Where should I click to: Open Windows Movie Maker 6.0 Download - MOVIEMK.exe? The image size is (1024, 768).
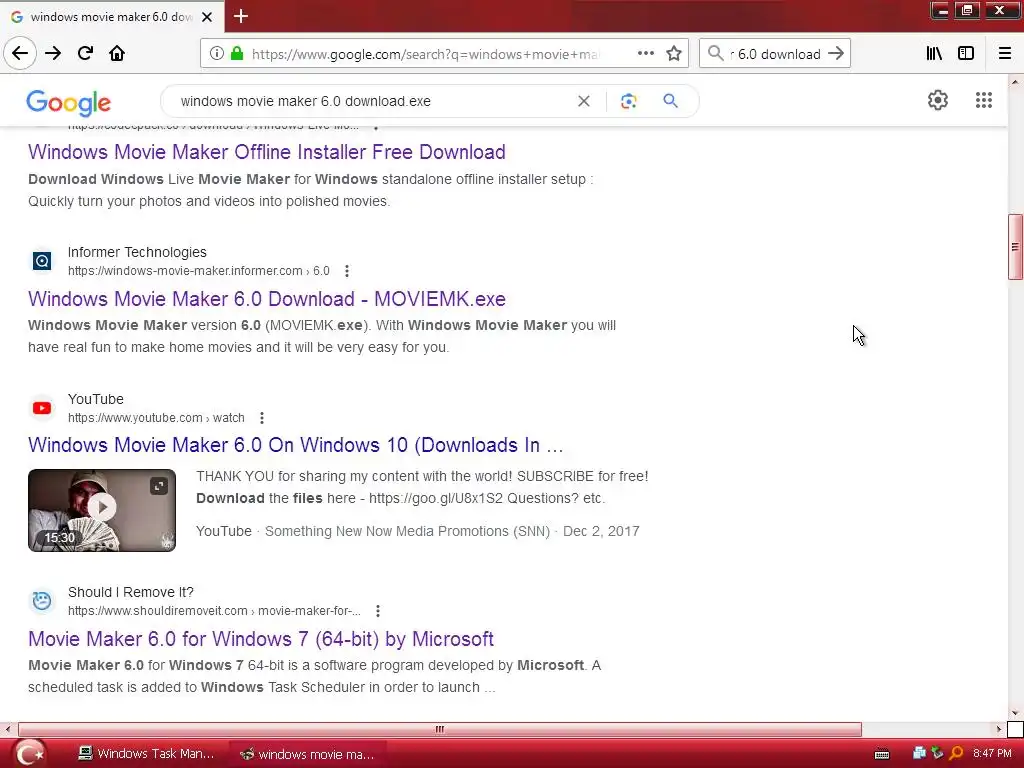266,299
